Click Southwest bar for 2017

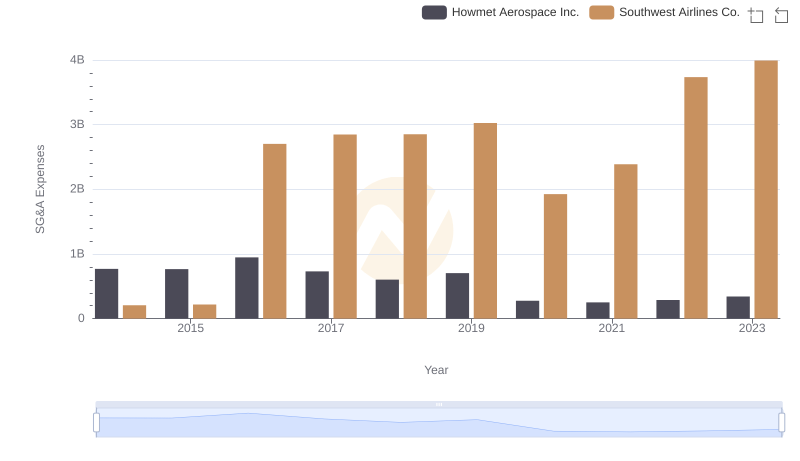pyautogui.click(x=345, y=226)
